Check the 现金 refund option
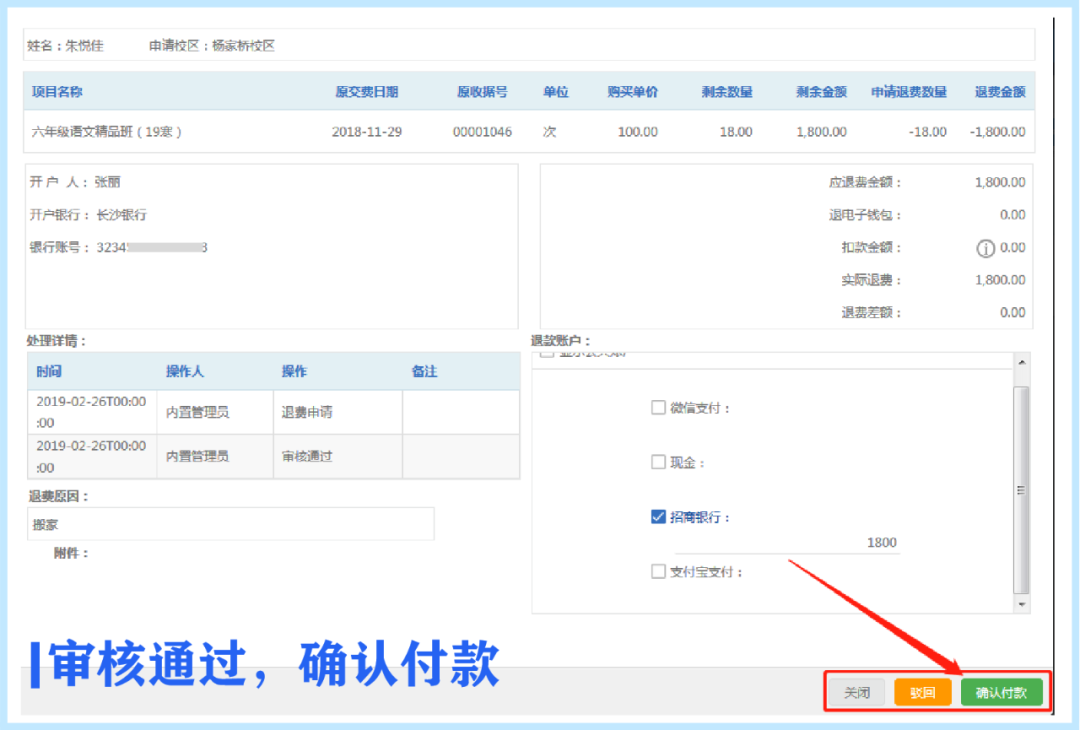Screen dimensions: 1080x730 [658, 463]
